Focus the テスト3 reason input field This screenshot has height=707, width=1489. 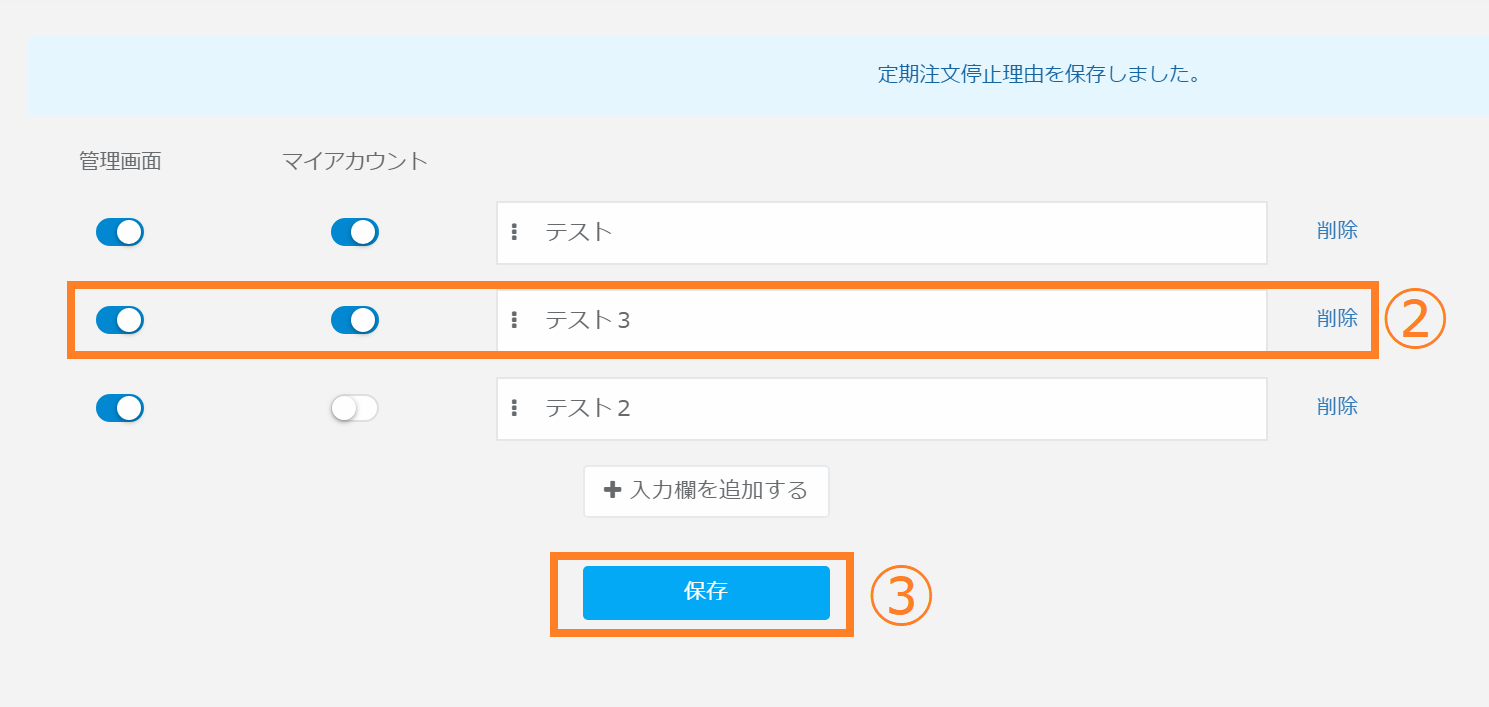tap(890, 320)
